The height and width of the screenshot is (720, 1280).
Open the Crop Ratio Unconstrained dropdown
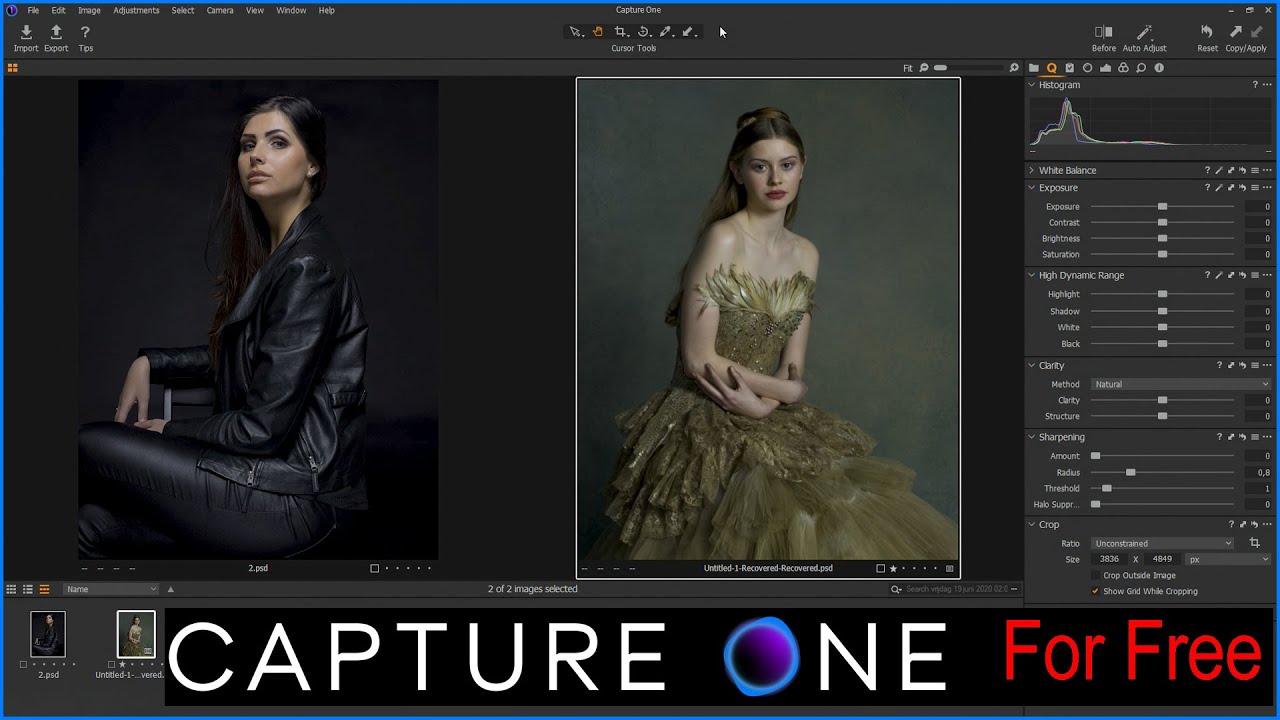coord(1163,543)
